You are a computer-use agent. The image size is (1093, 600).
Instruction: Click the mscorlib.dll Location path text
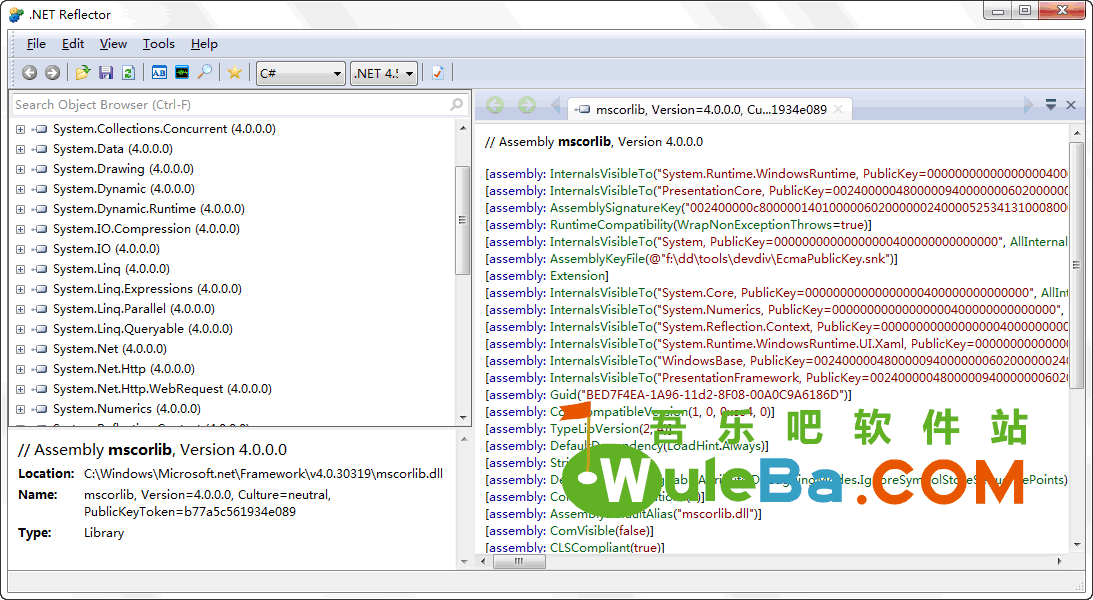(x=263, y=474)
